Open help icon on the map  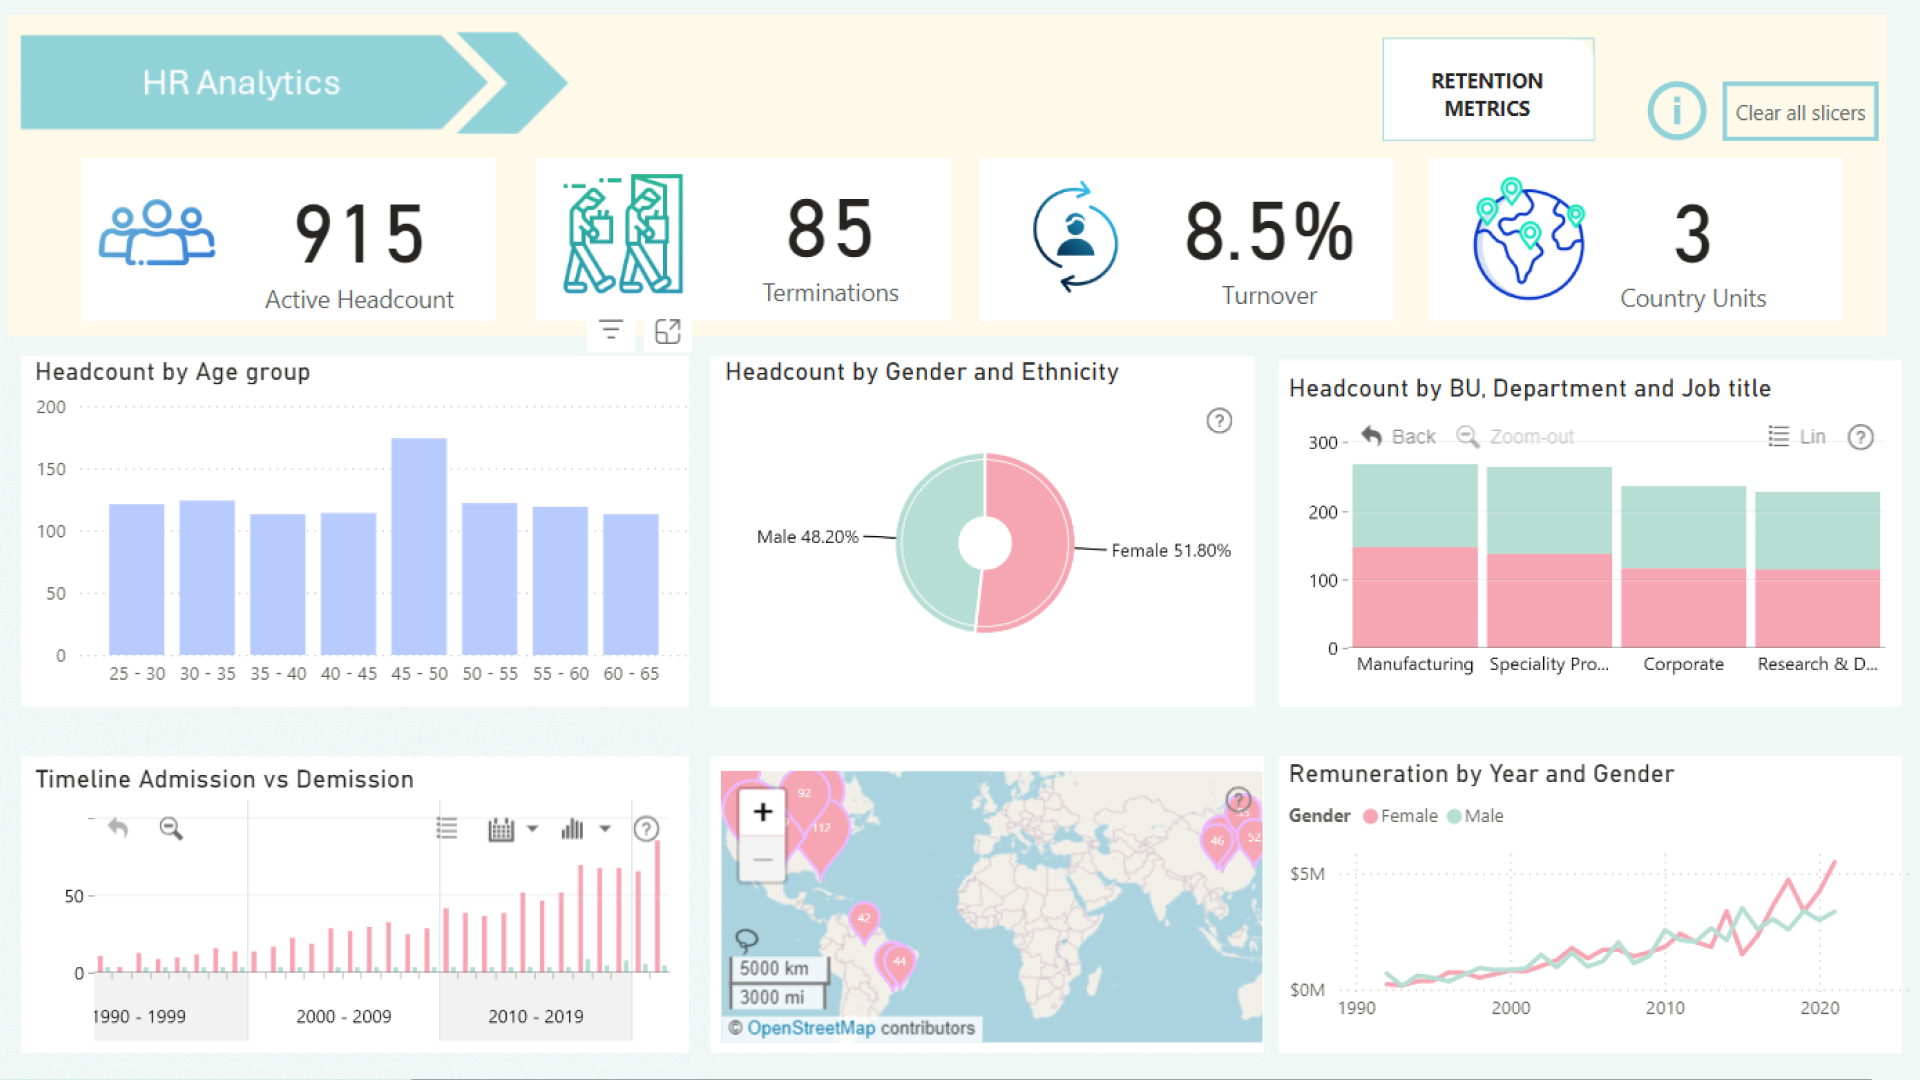coord(1238,800)
